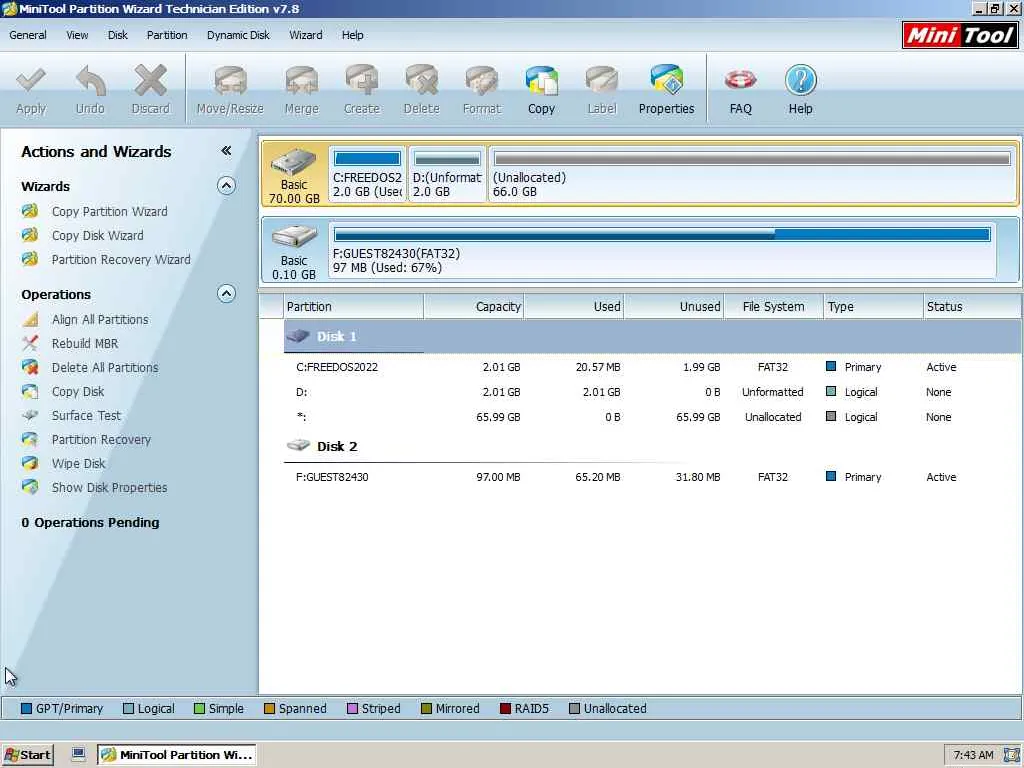
Task: Click the RAID5 legend swatch
Action: 505,709
